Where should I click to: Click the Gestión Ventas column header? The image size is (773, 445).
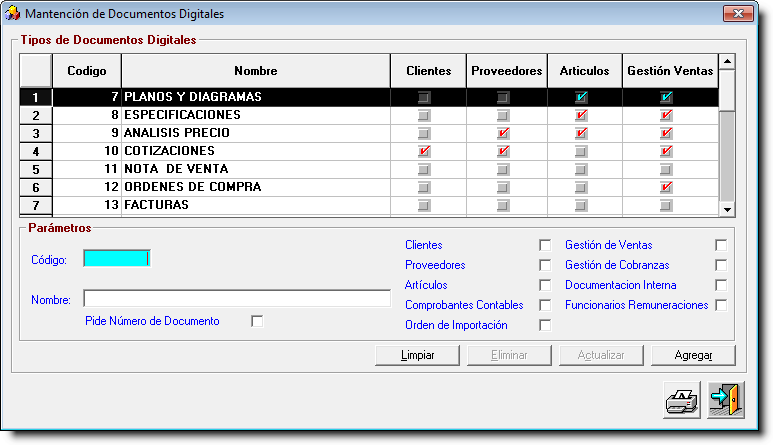(x=670, y=71)
